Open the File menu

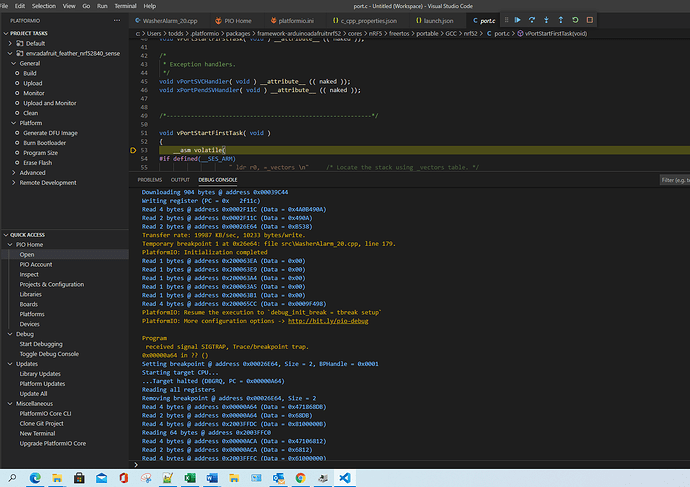tap(4, 6)
